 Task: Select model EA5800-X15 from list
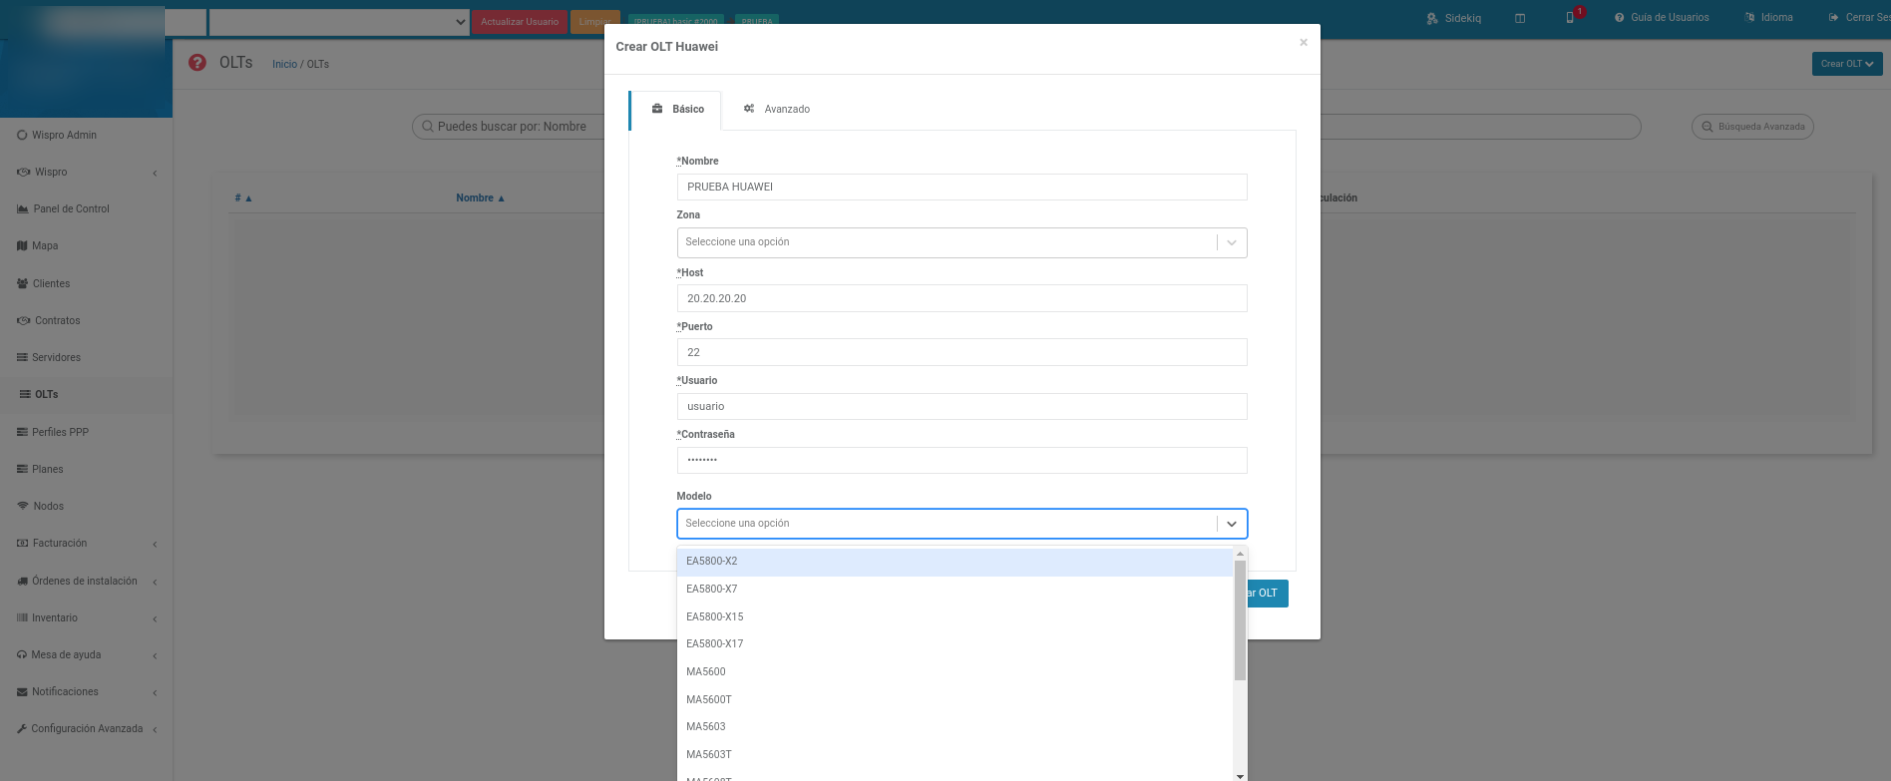(955, 617)
